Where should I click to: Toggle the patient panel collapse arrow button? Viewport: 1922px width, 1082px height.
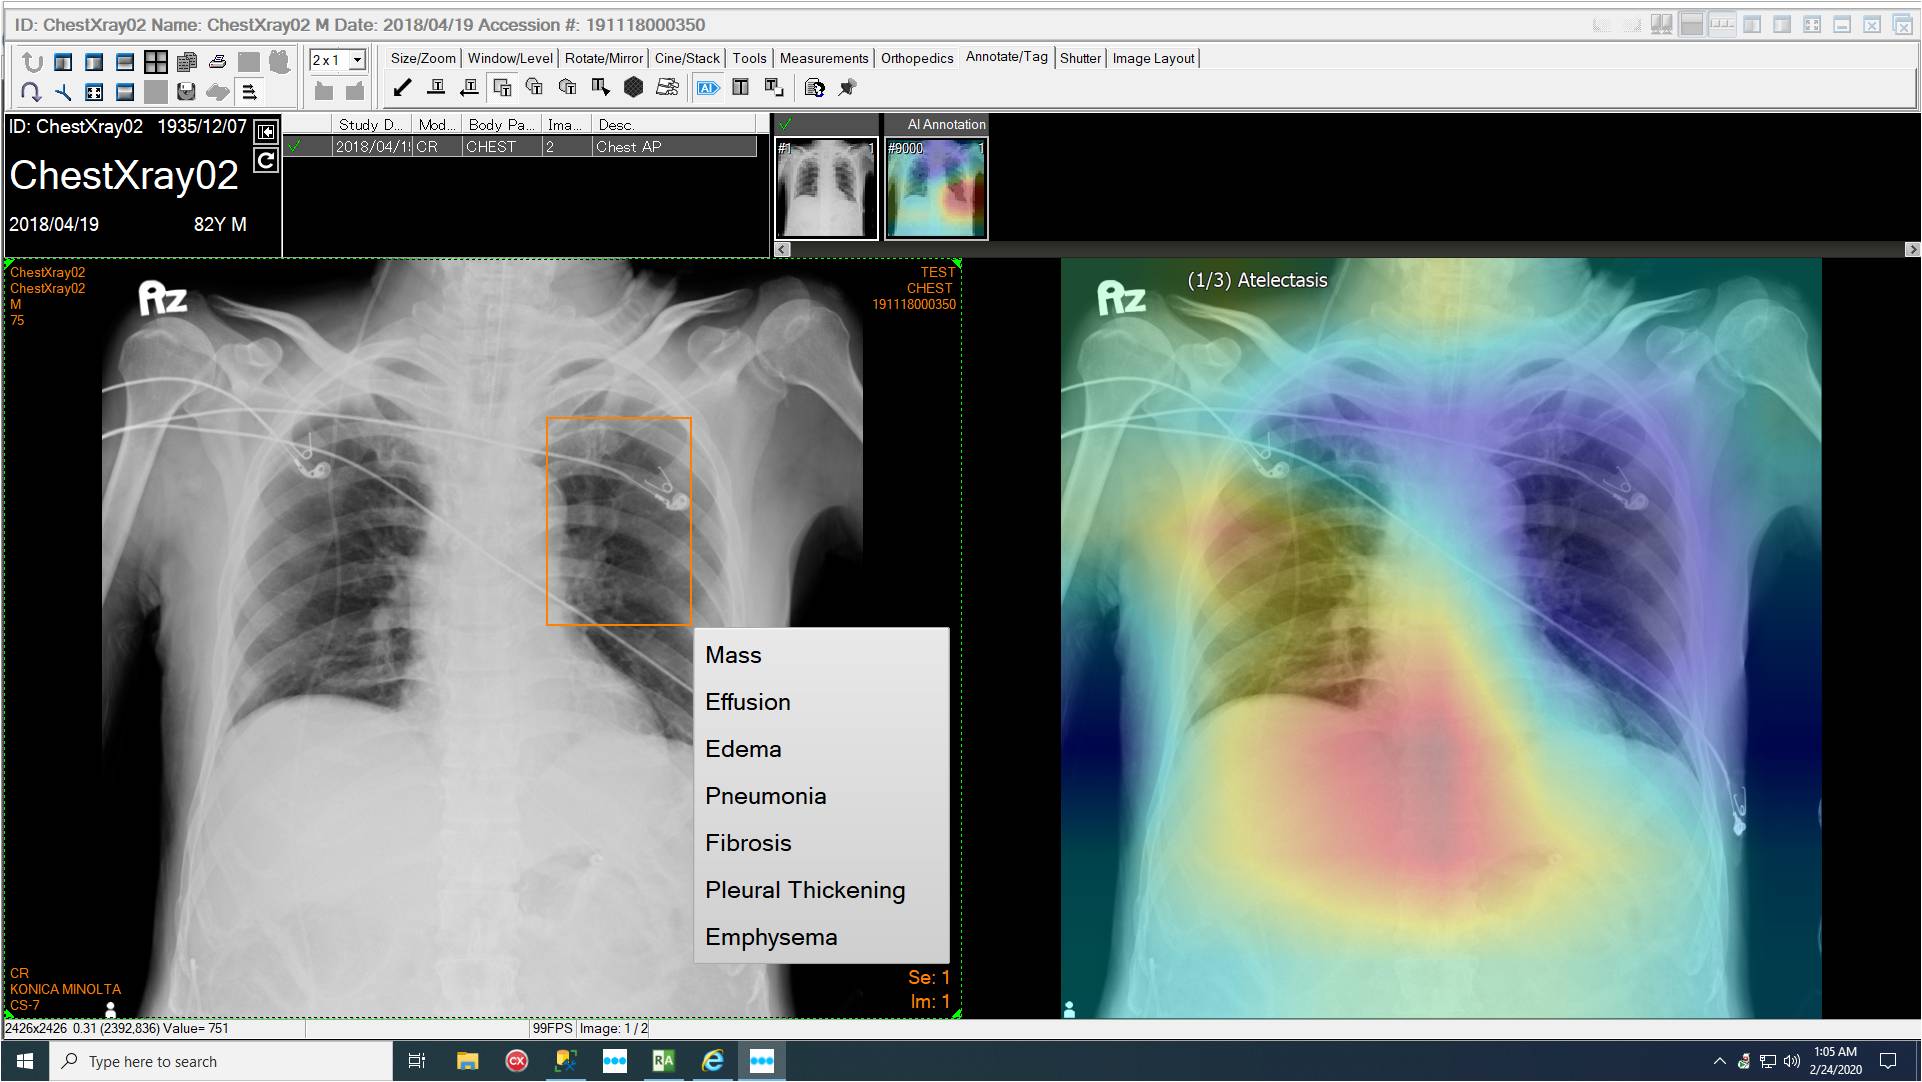tap(266, 131)
